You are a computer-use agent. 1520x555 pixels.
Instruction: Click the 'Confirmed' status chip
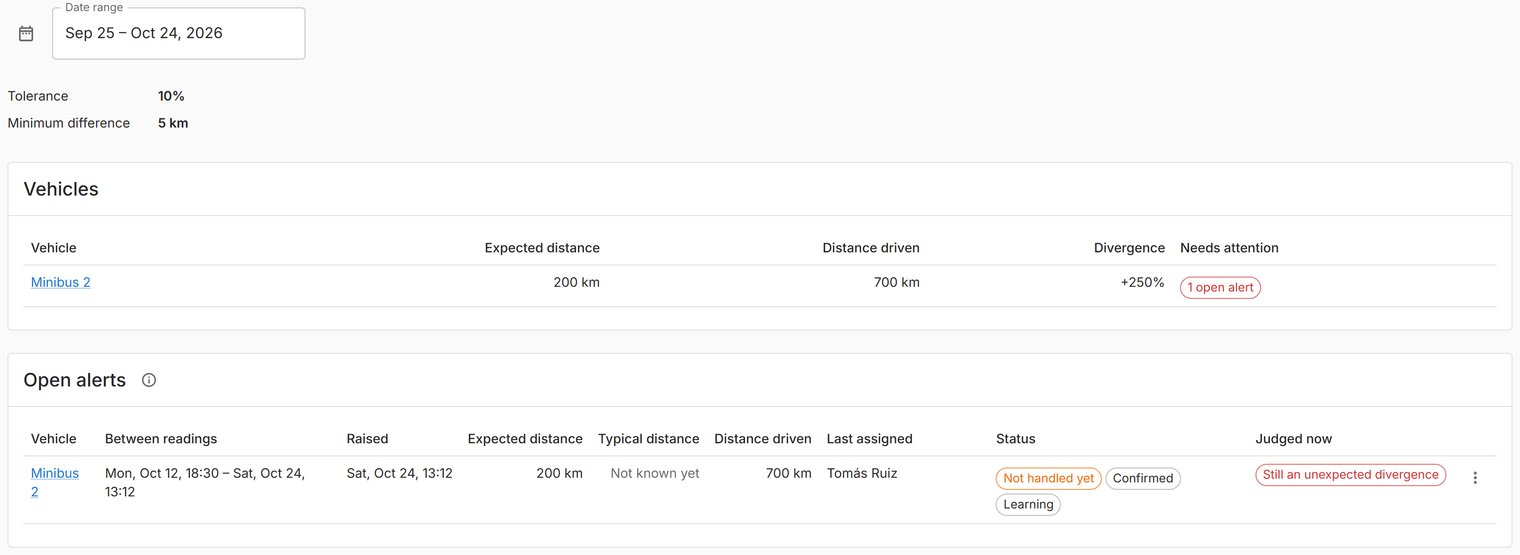pyautogui.click(x=1143, y=478)
